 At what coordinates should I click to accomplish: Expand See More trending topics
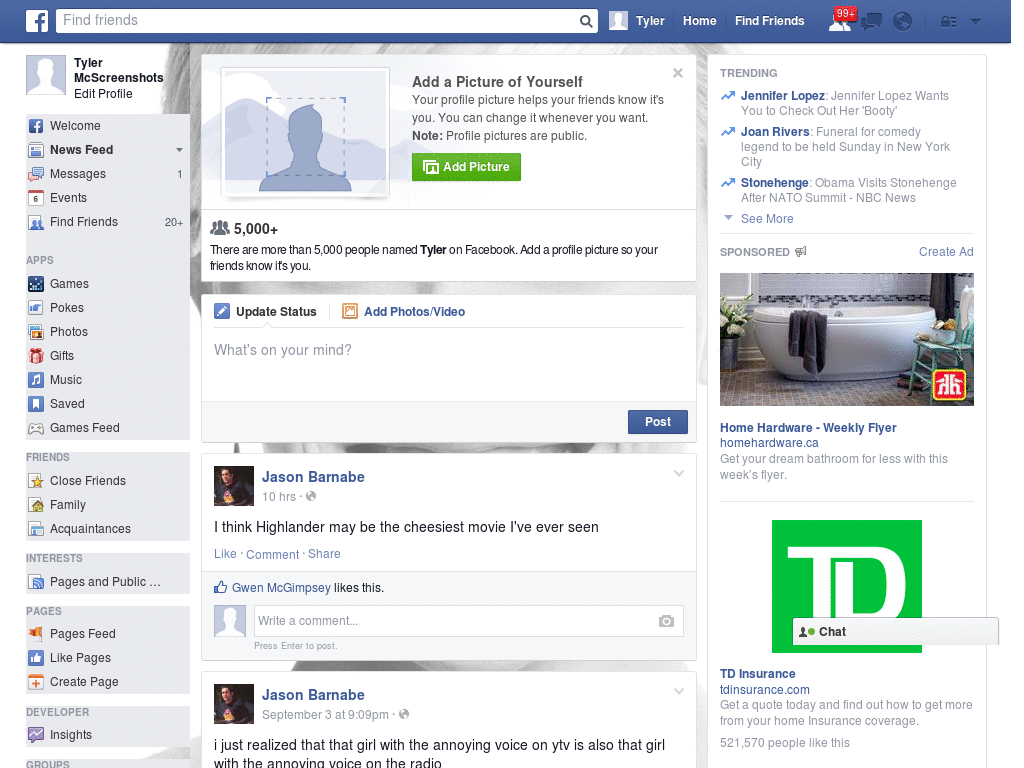(x=767, y=219)
